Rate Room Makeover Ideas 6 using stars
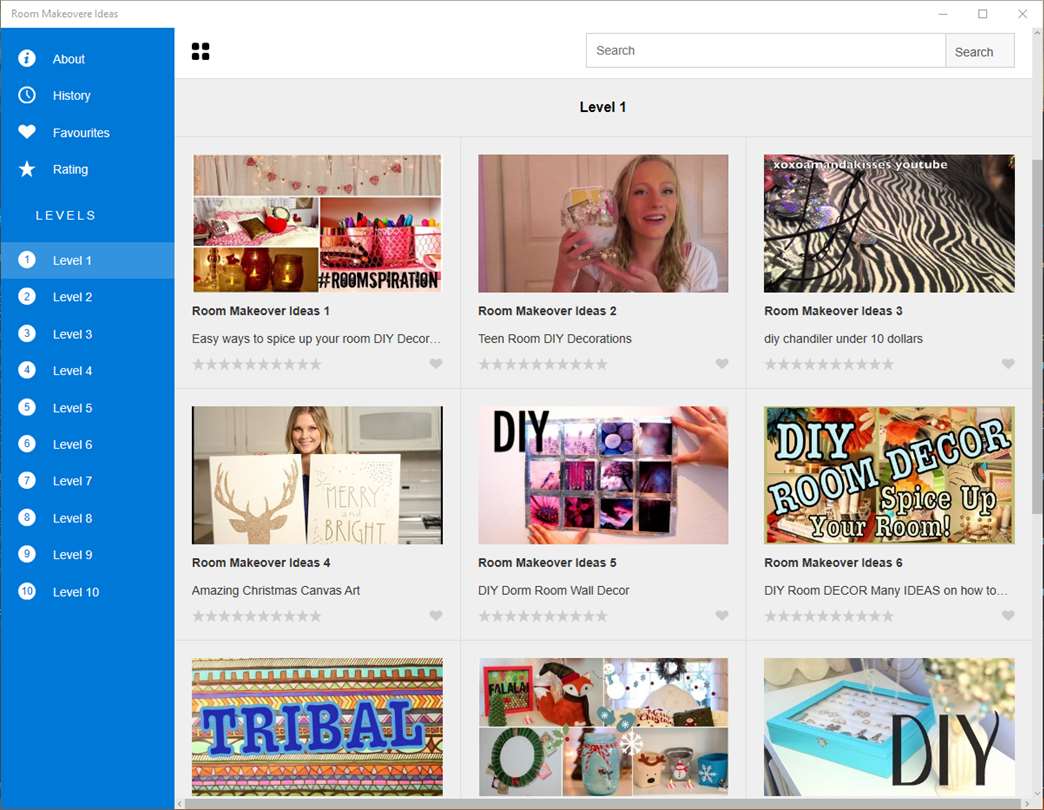This screenshot has height=810, width=1044. [829, 616]
